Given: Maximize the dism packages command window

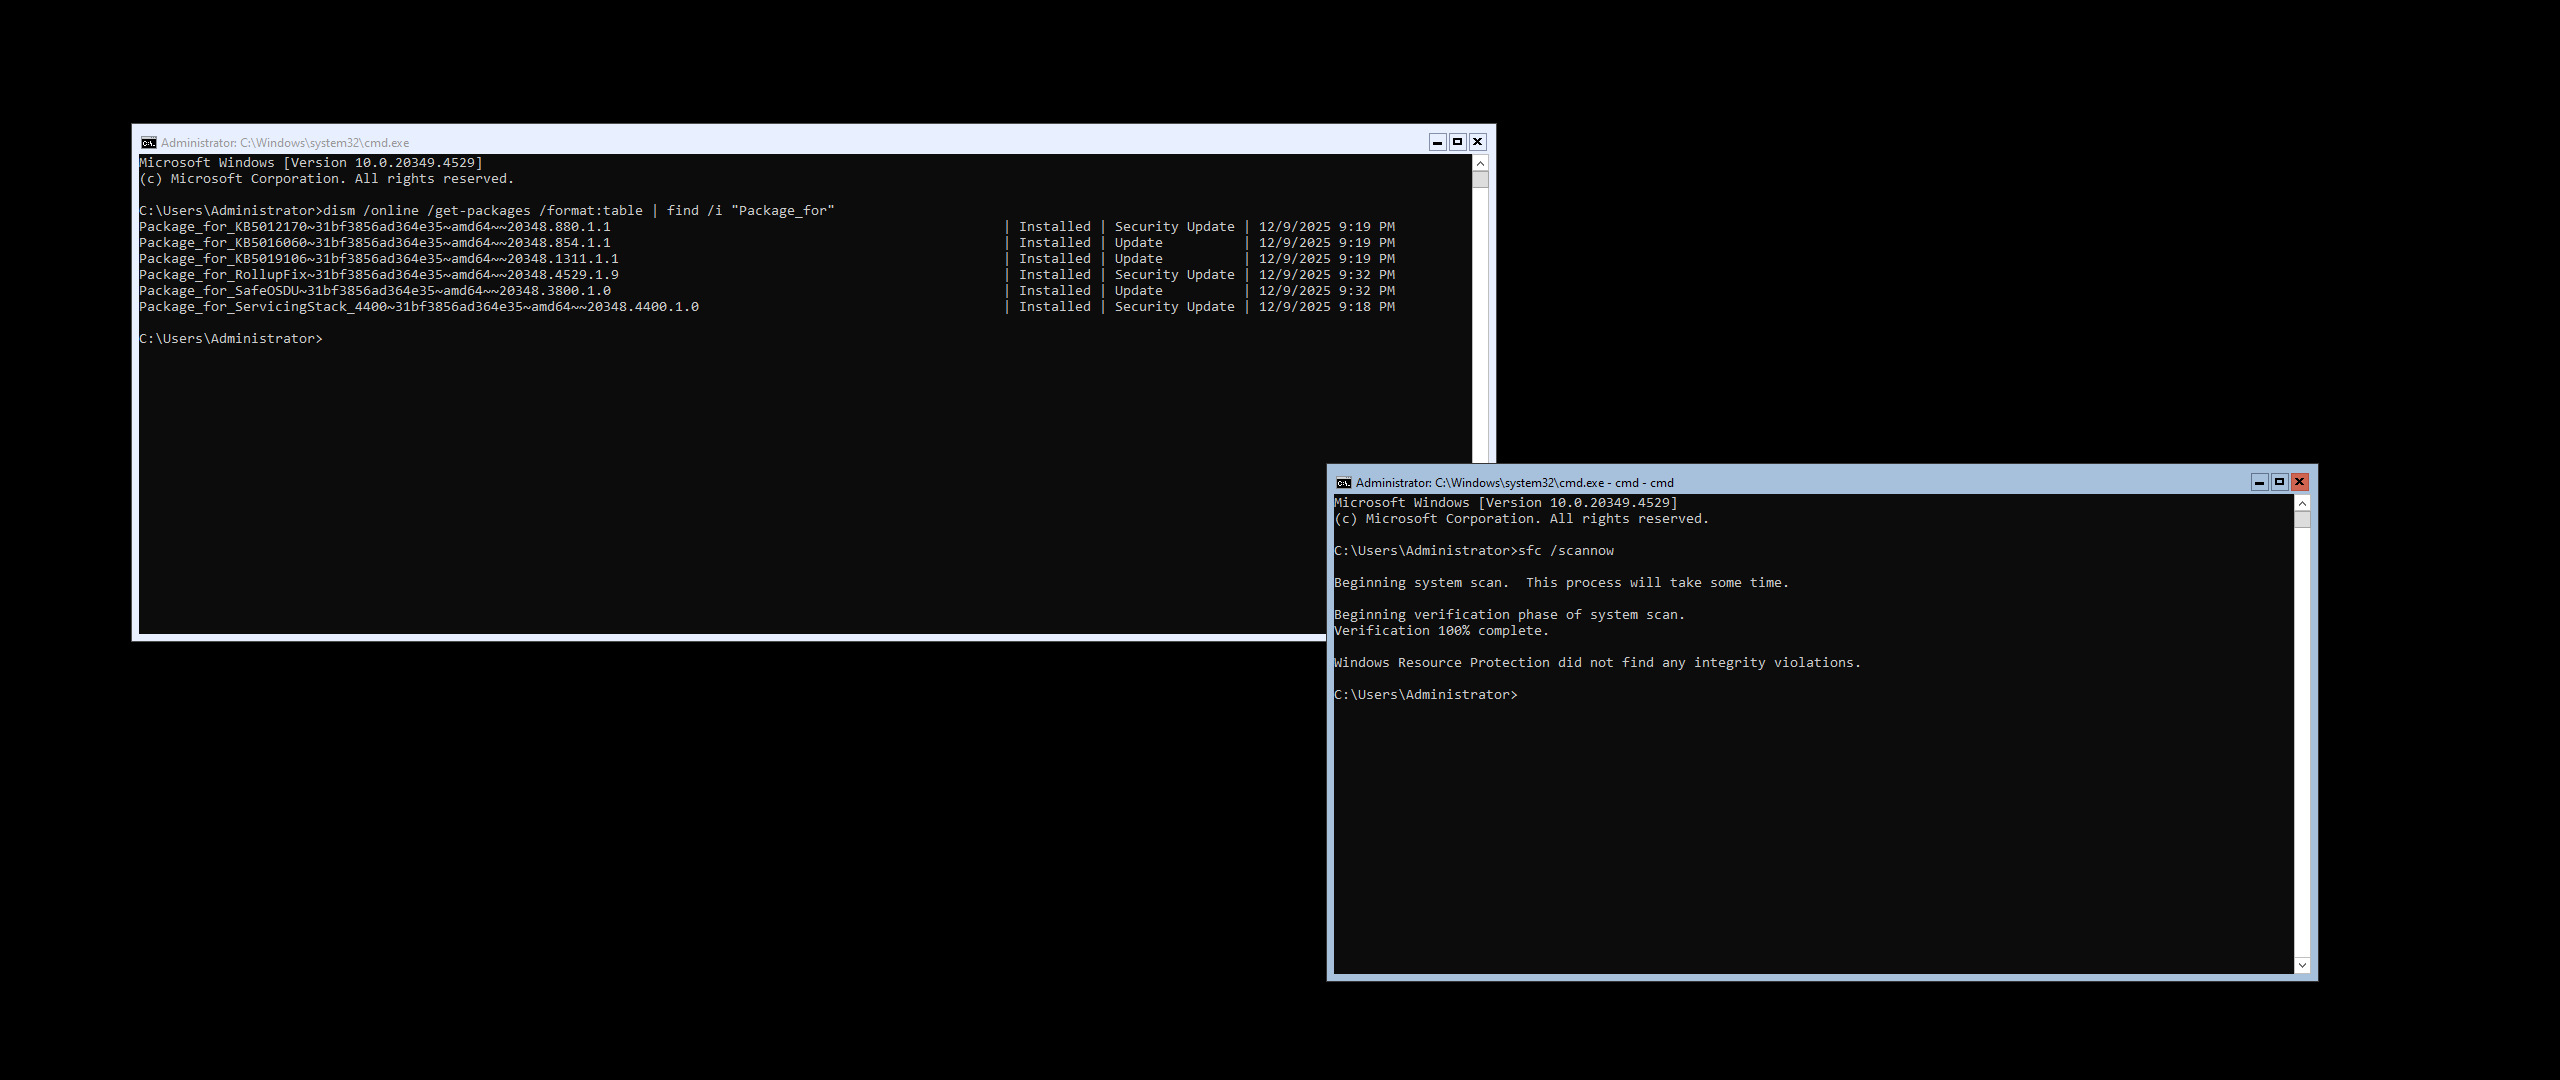Looking at the screenshot, I should point(1457,142).
